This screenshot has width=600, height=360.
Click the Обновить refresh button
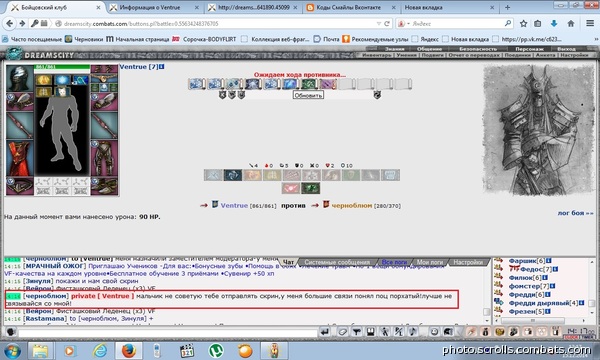pos(308,95)
